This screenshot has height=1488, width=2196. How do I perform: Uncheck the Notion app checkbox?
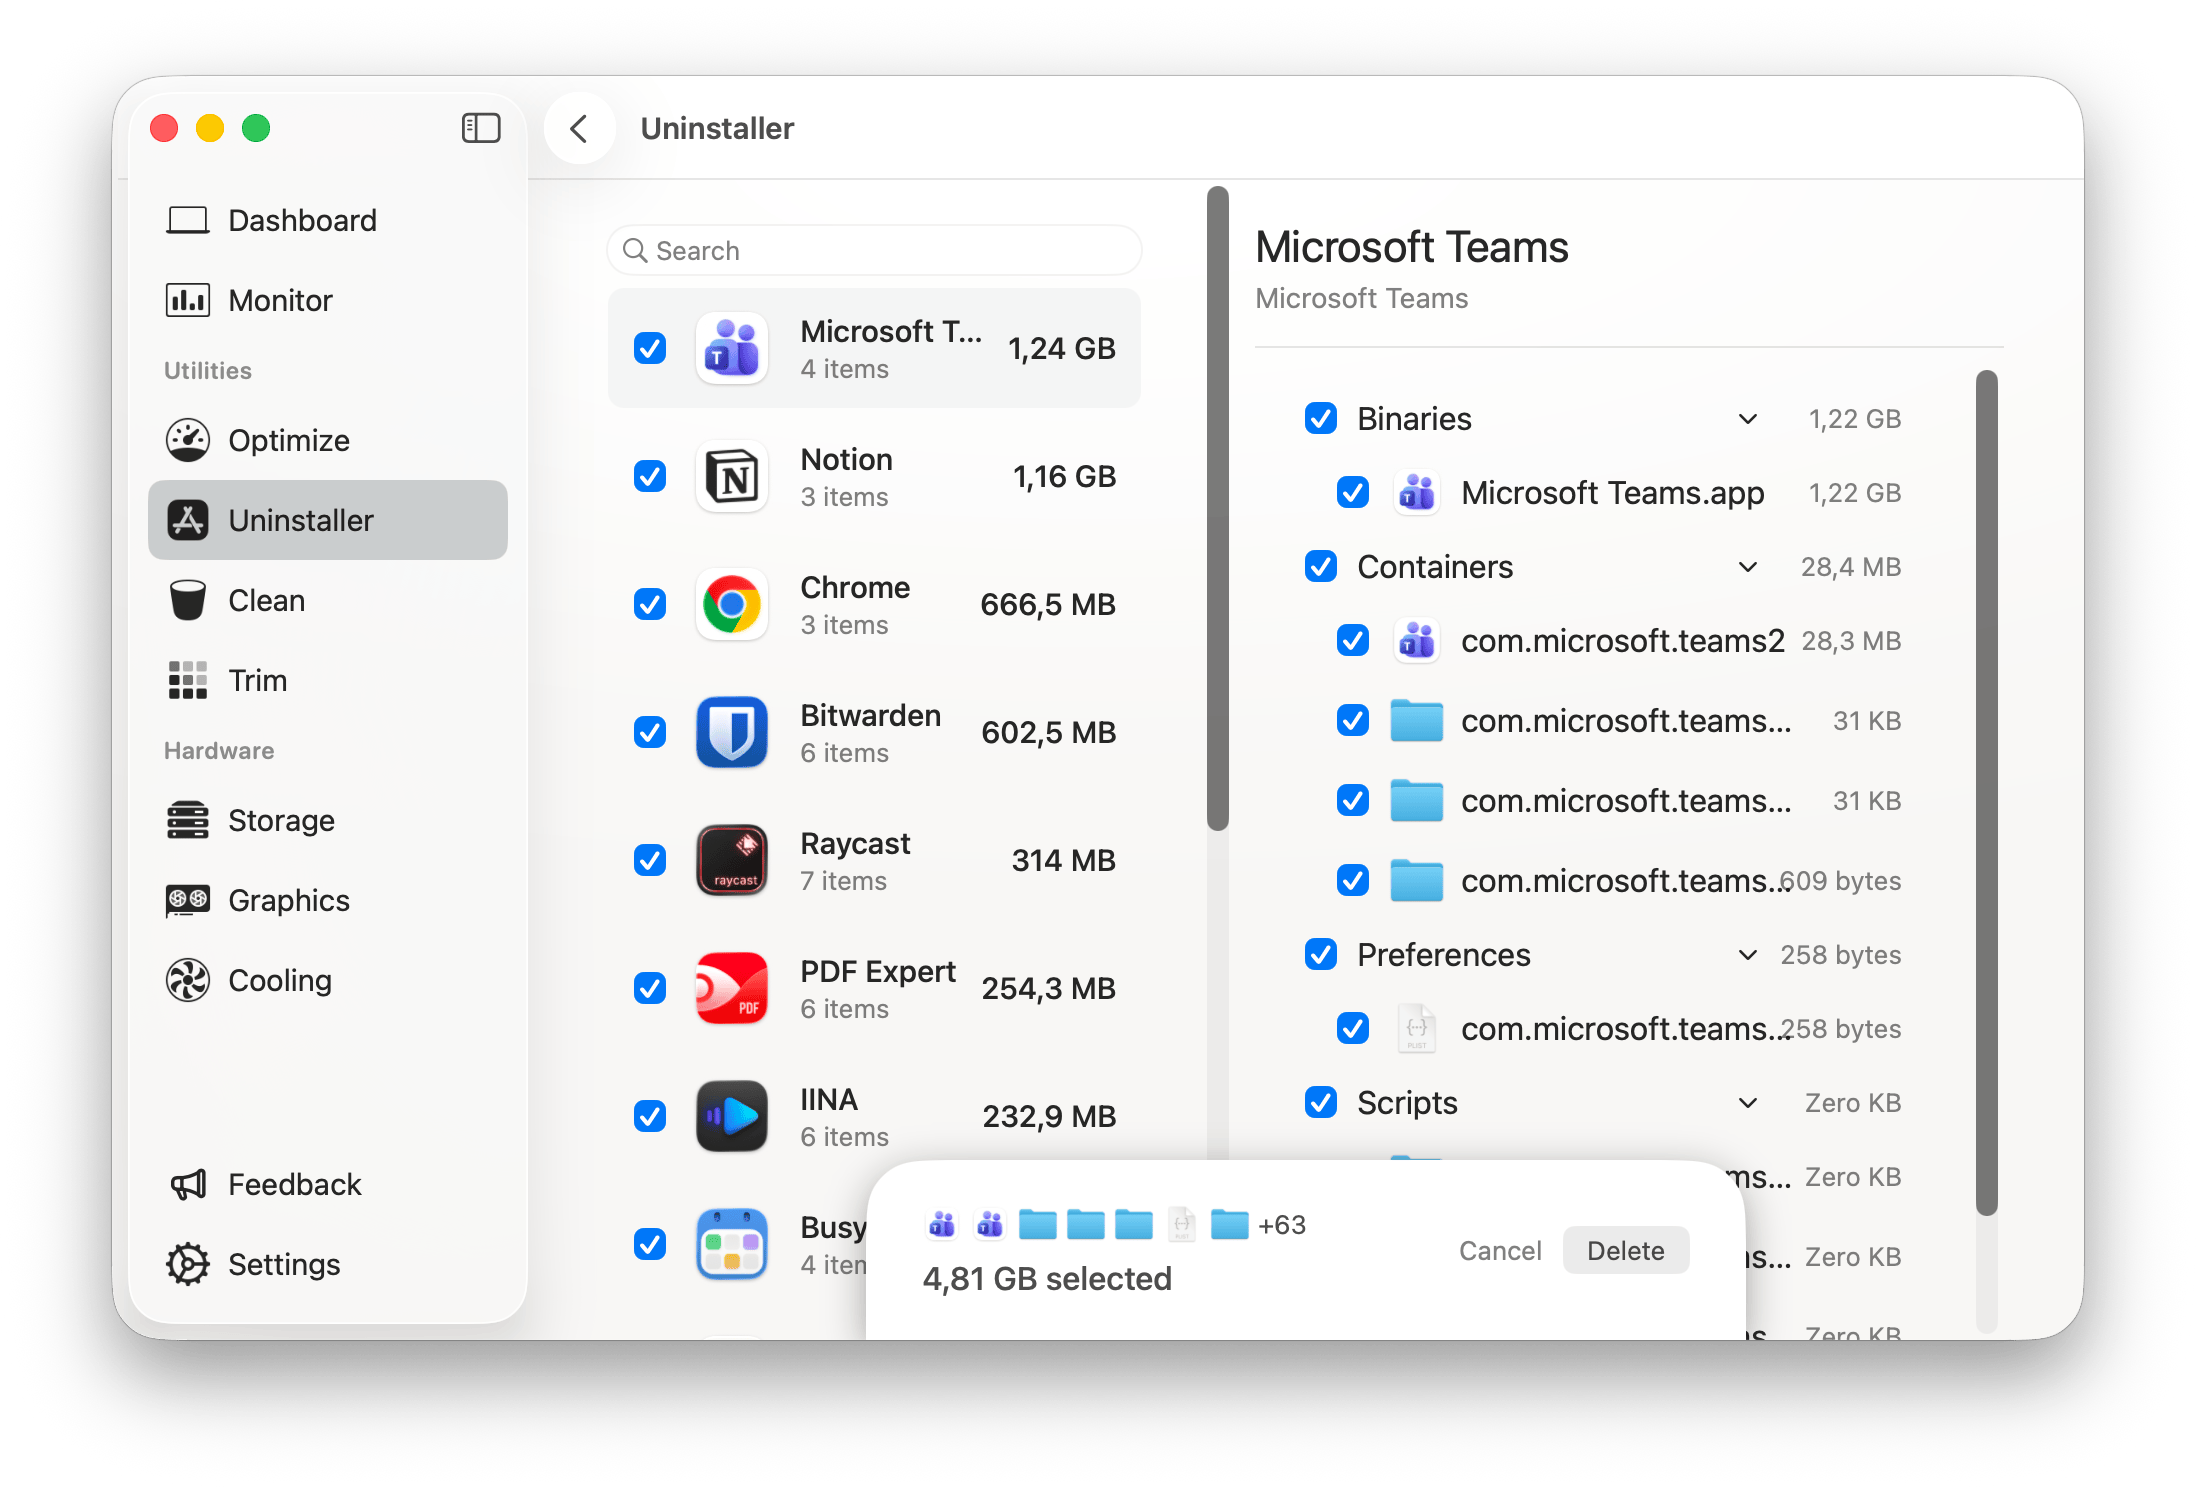coord(650,476)
